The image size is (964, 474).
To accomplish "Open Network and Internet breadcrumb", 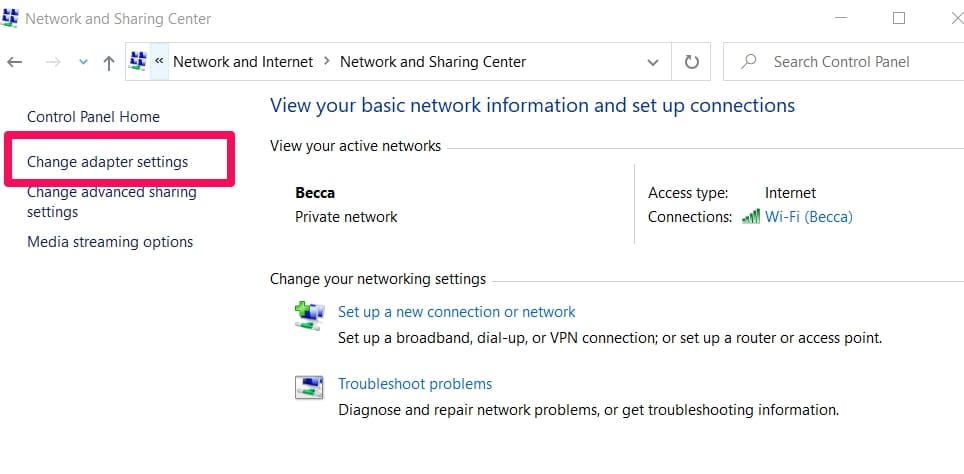I will (x=243, y=62).
